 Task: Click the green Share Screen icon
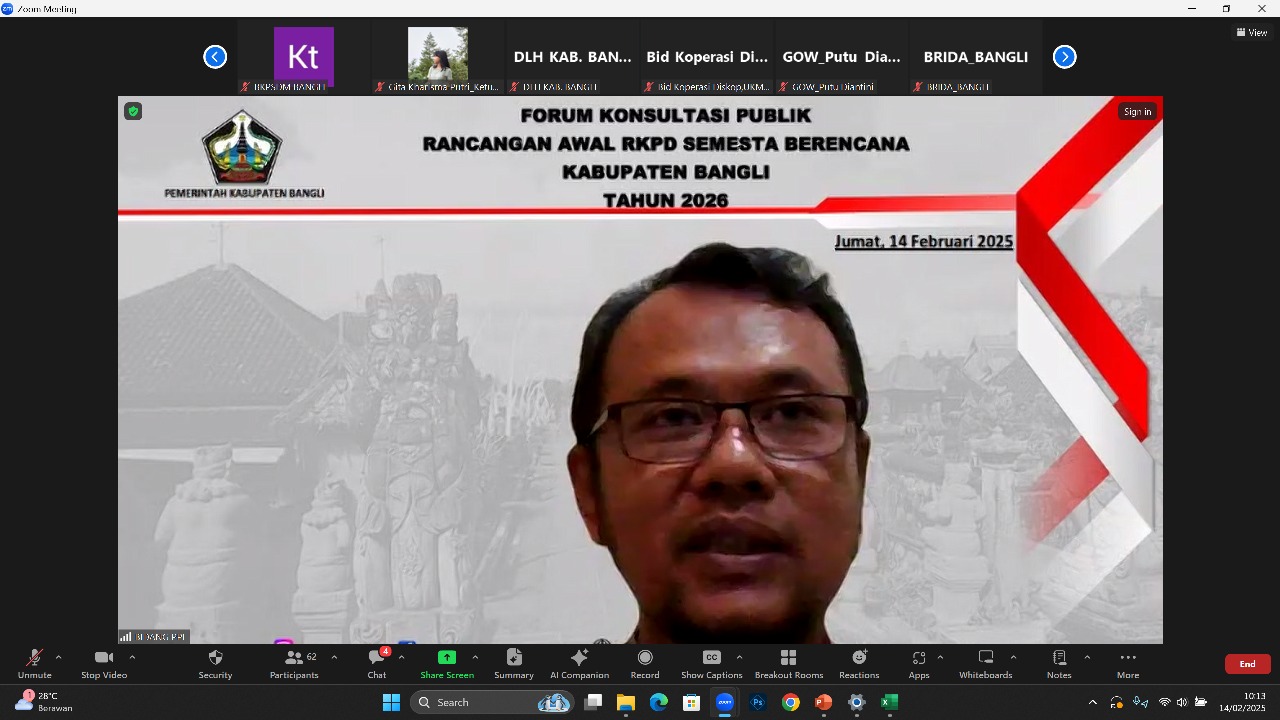(447, 658)
